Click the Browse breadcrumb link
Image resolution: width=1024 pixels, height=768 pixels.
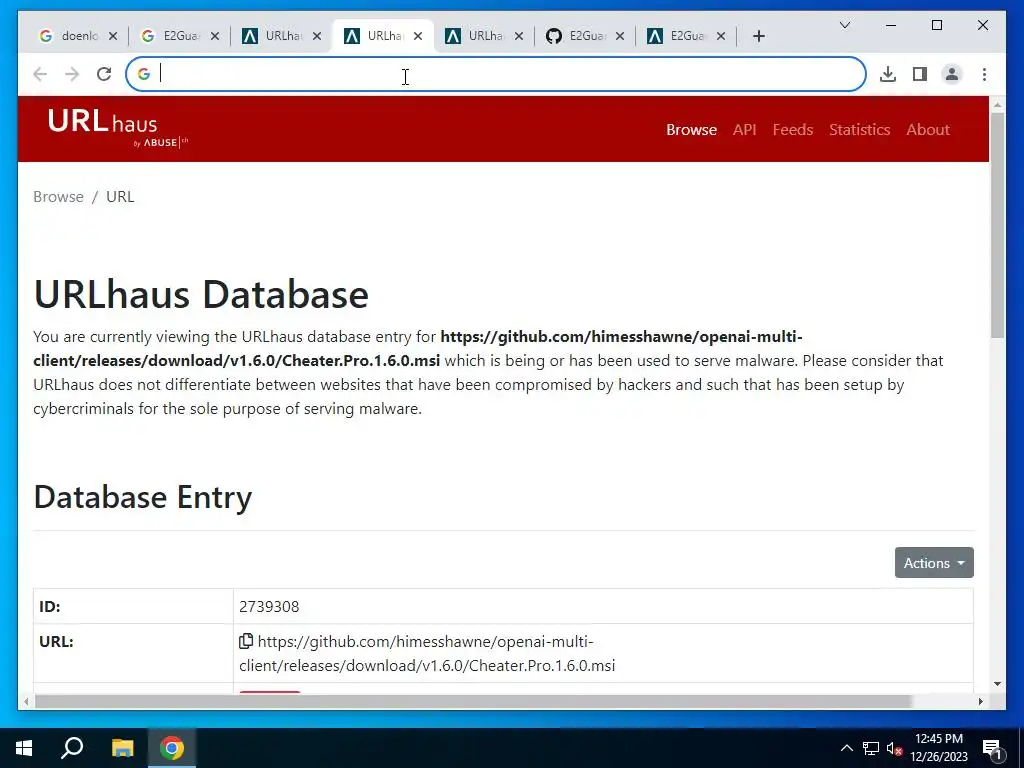[x=58, y=197]
